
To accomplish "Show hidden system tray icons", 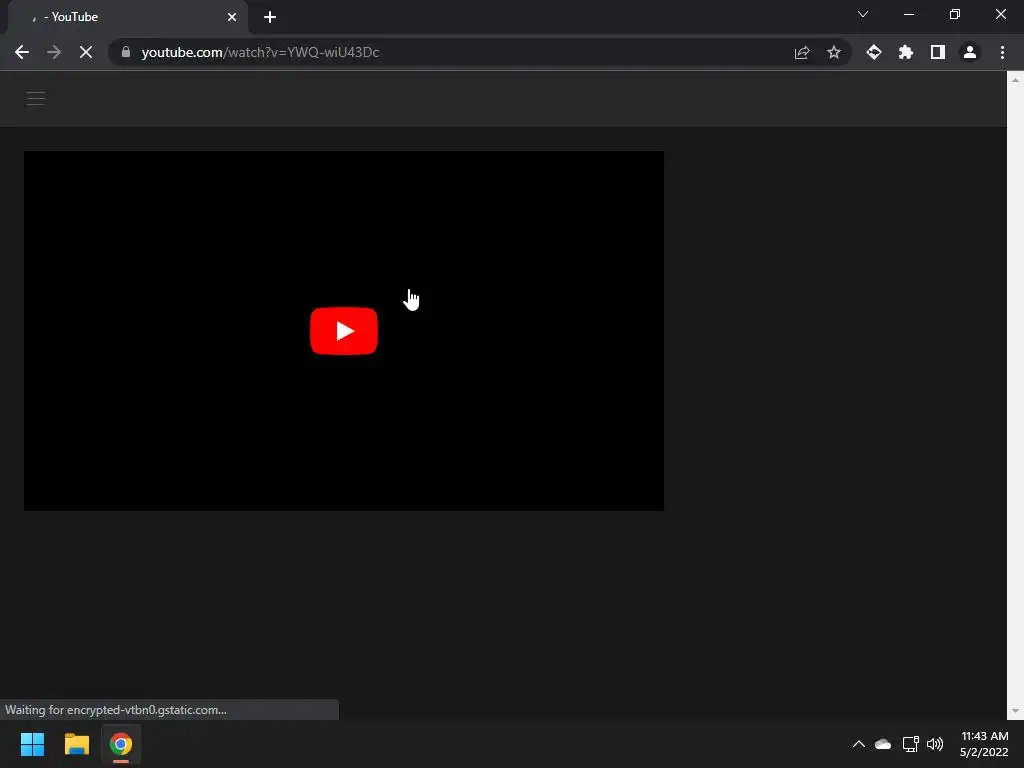I will pos(859,744).
